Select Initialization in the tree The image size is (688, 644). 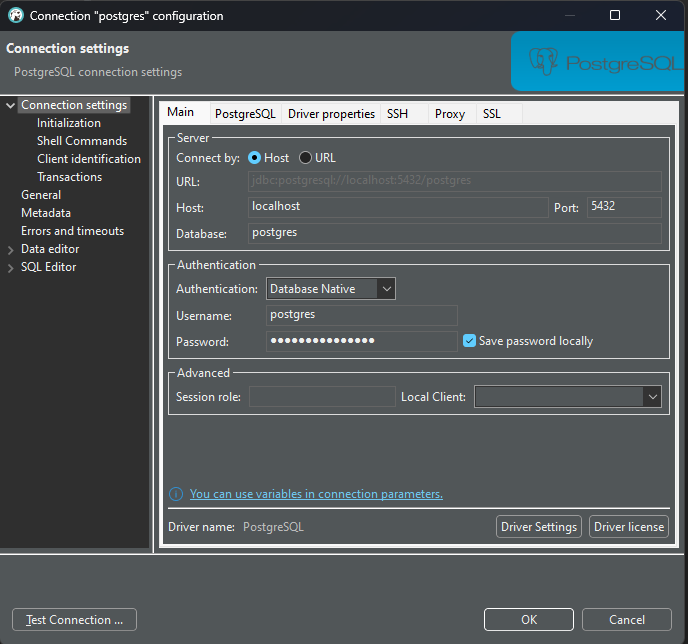69,123
